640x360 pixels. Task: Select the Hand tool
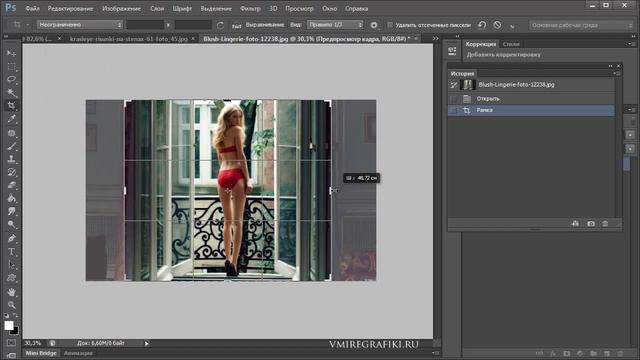pyautogui.click(x=11, y=292)
